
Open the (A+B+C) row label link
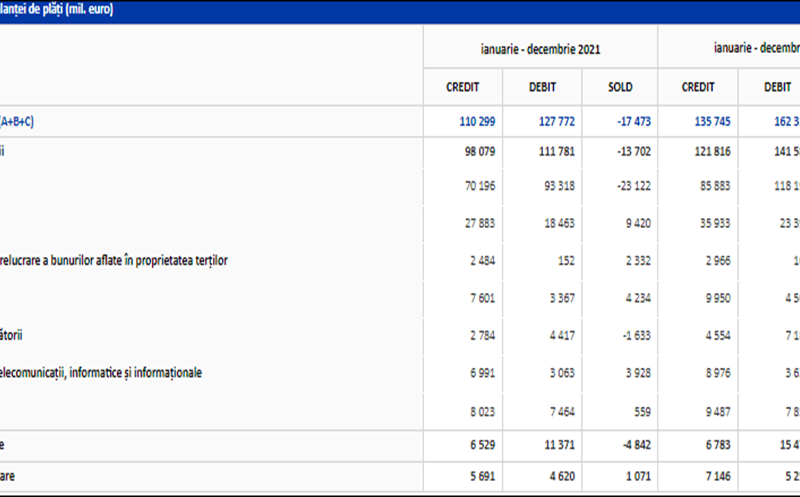pos(19,121)
